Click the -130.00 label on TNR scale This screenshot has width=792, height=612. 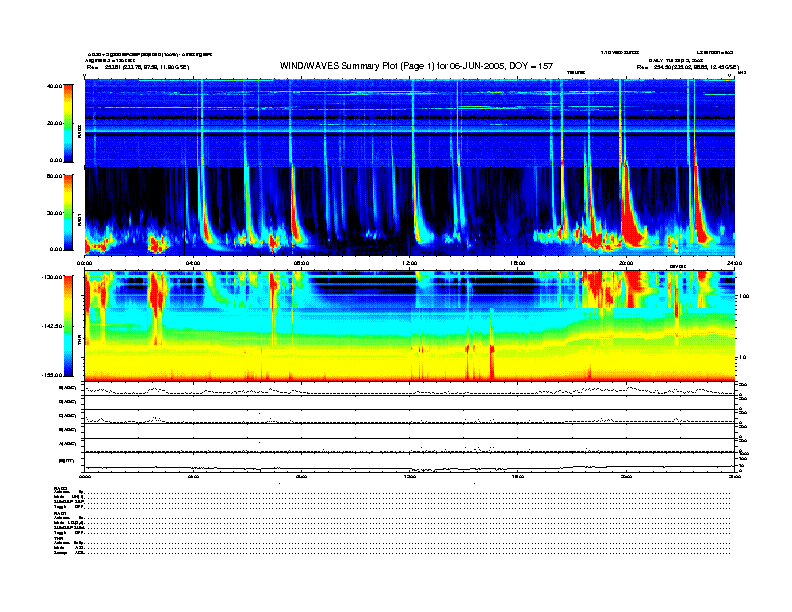pos(53,277)
